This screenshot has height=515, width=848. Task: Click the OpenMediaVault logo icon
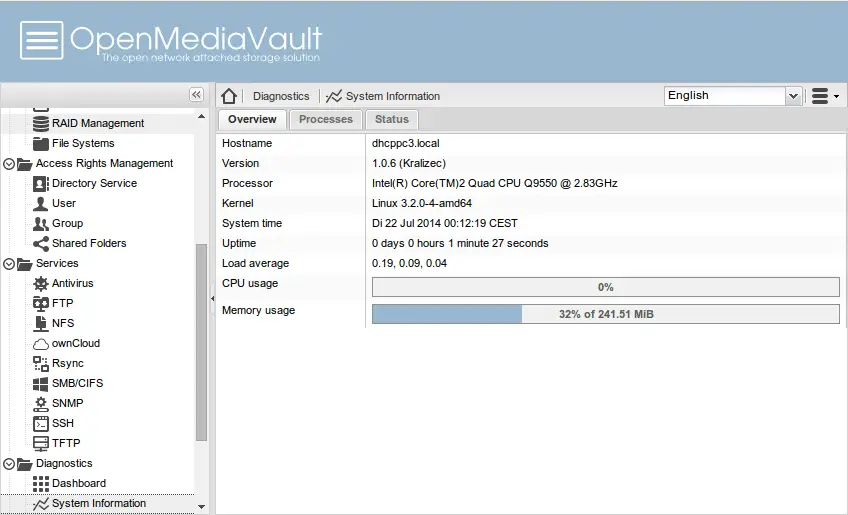point(42,41)
